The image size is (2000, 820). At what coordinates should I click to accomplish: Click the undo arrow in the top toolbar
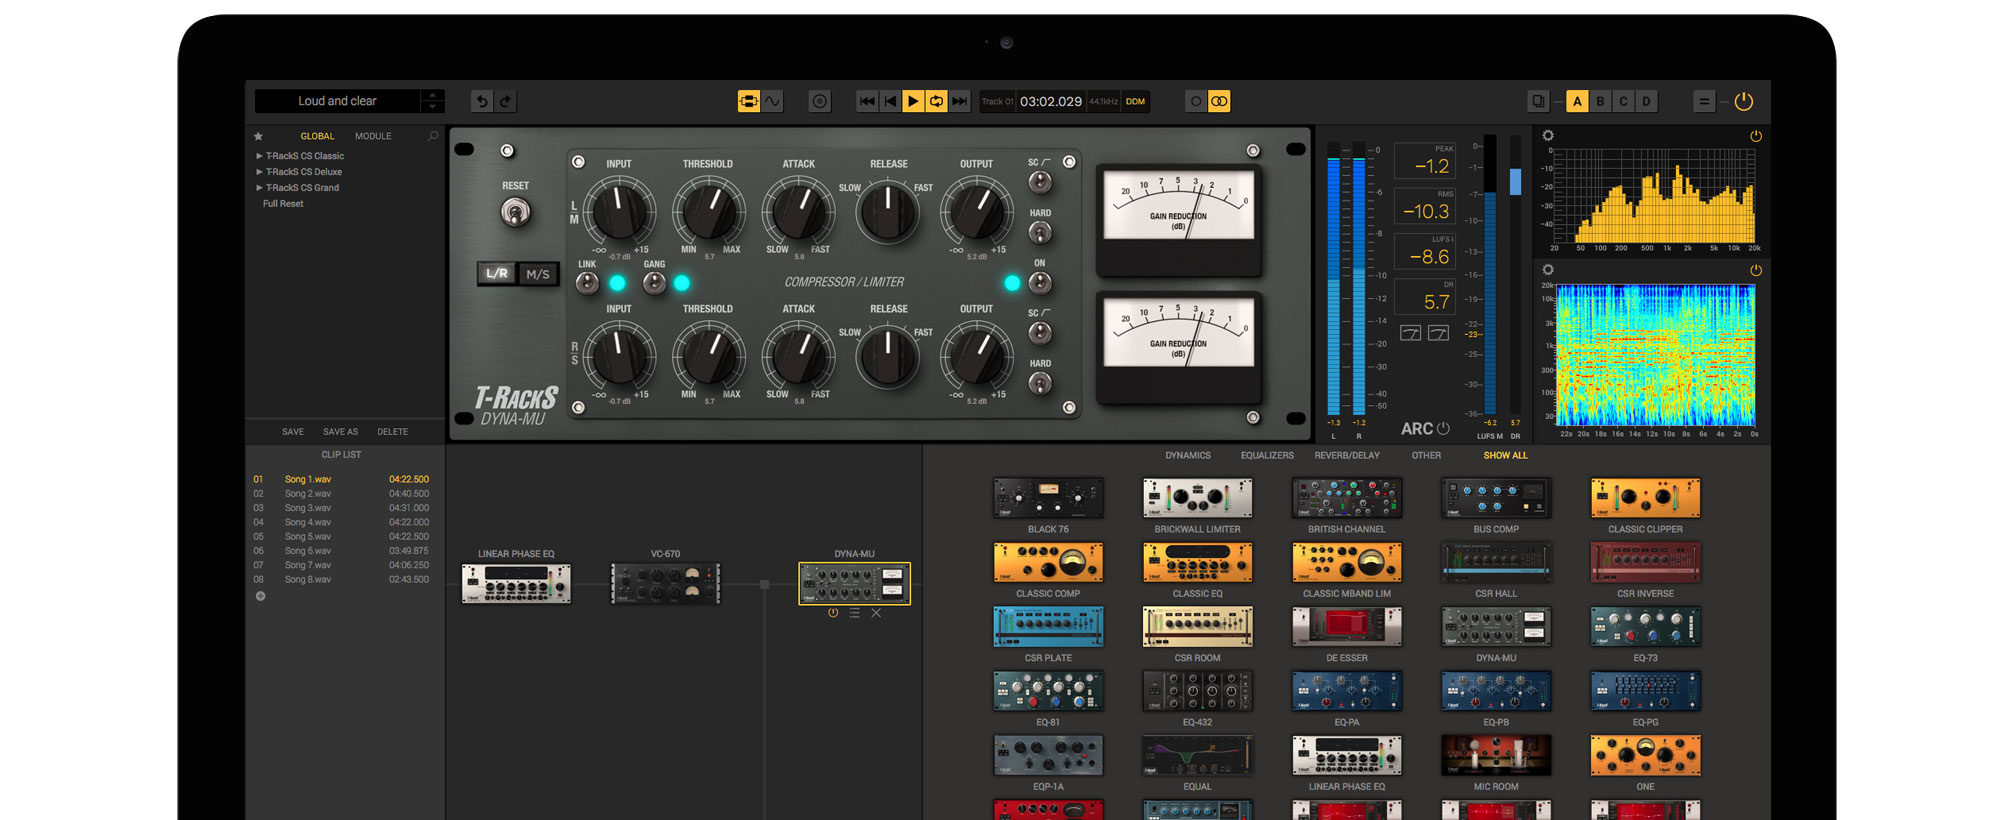[x=482, y=101]
